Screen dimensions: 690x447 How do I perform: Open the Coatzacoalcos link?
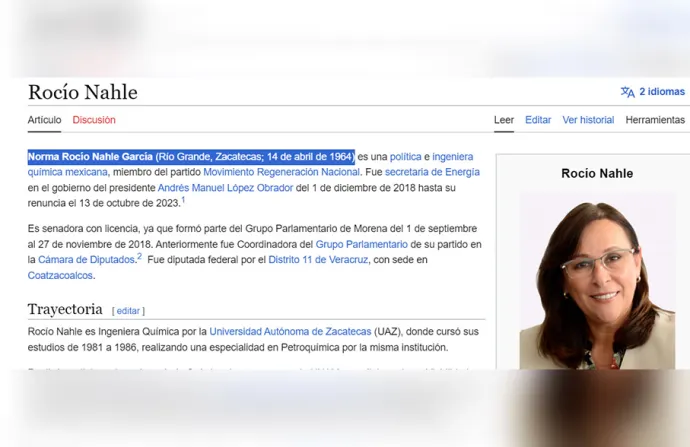pyautogui.click(x=60, y=275)
